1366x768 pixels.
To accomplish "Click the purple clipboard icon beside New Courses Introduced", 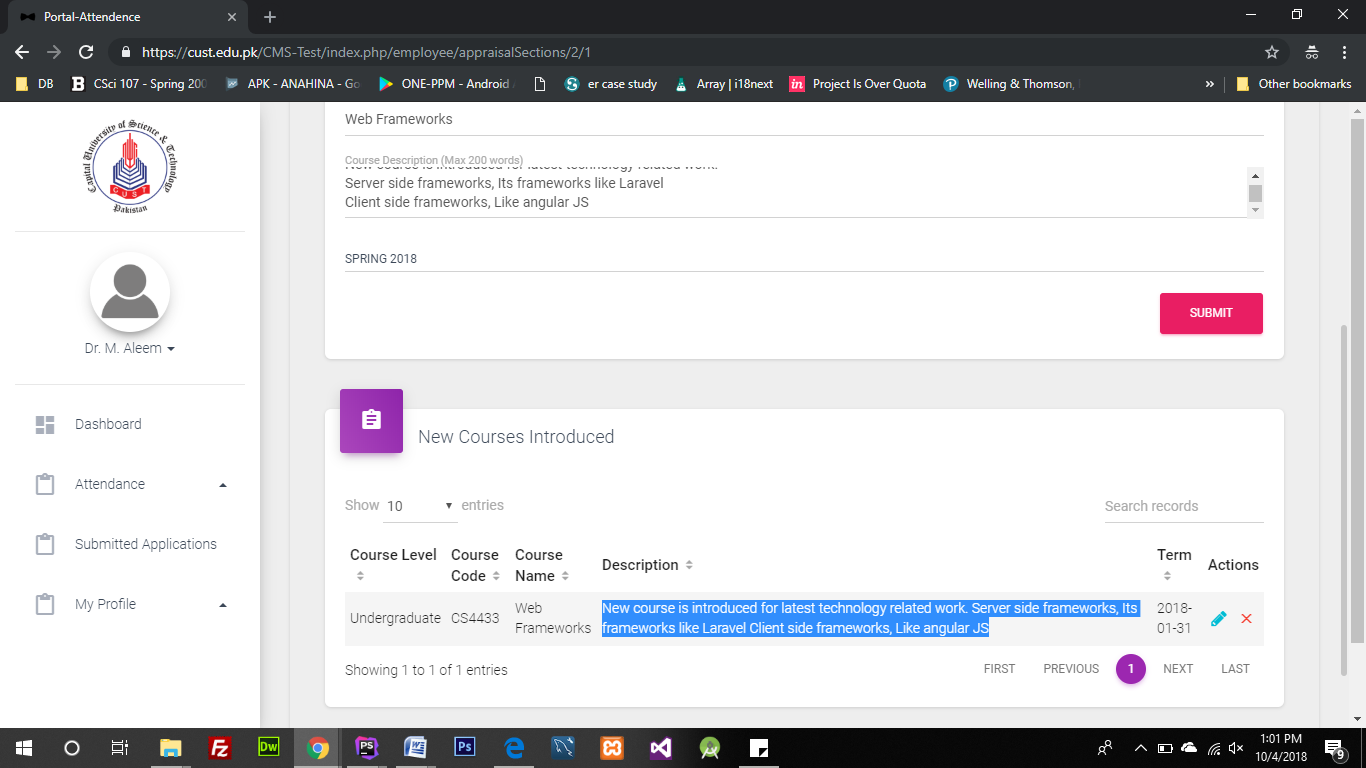I will [371, 420].
